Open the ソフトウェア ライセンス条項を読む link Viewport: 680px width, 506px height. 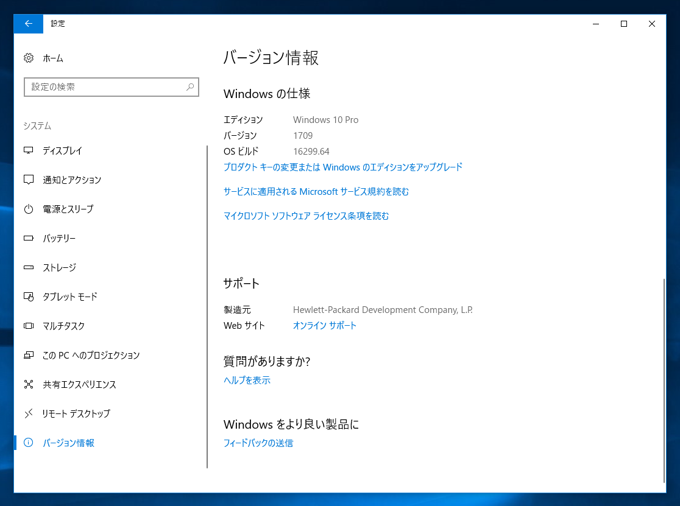pos(306,215)
